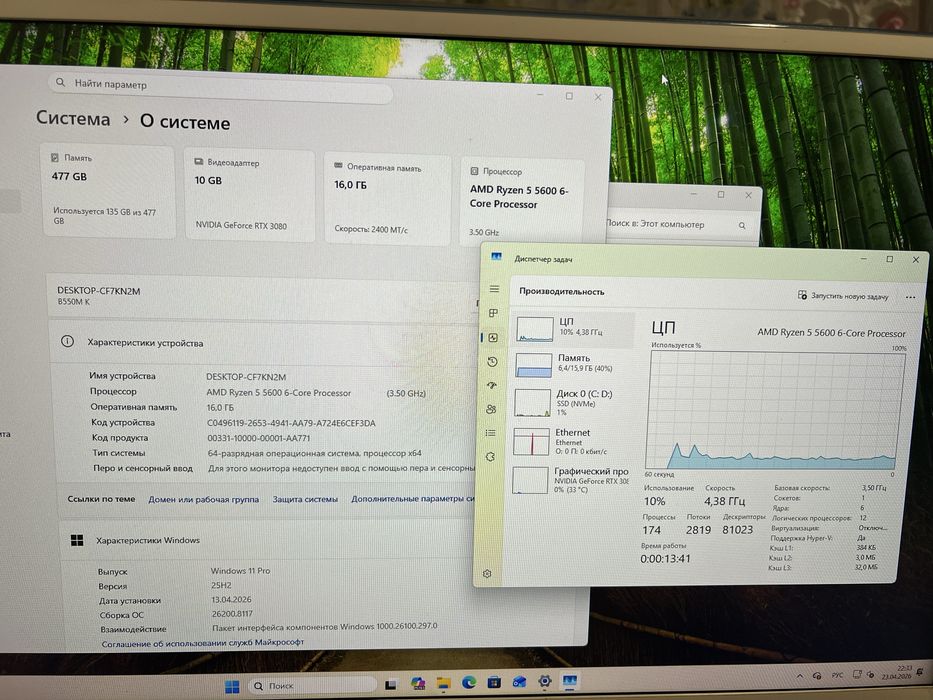Open 'Домен или рабочая группа' link
This screenshot has width=933, height=700.
(203, 499)
